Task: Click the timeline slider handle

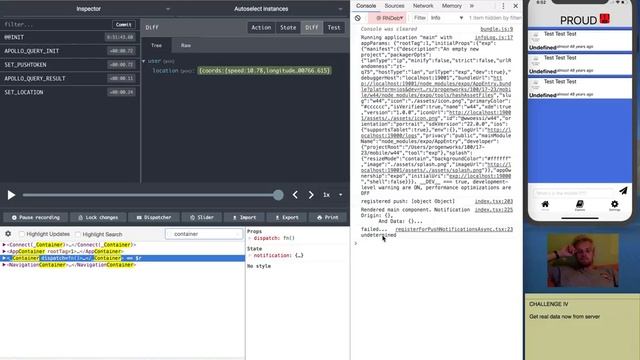Action: (278, 195)
